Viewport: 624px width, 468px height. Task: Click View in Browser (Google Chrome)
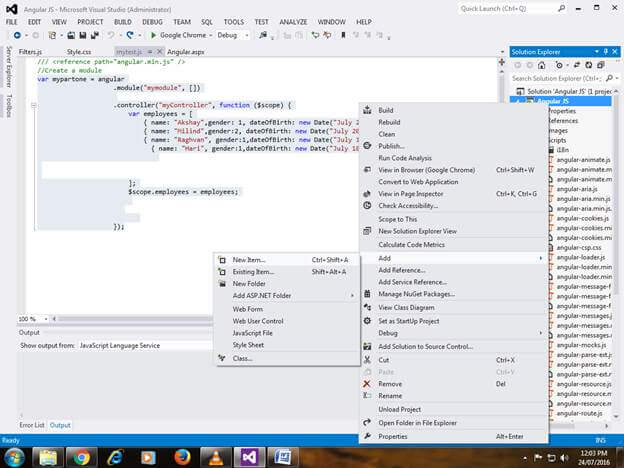[x=426, y=170]
